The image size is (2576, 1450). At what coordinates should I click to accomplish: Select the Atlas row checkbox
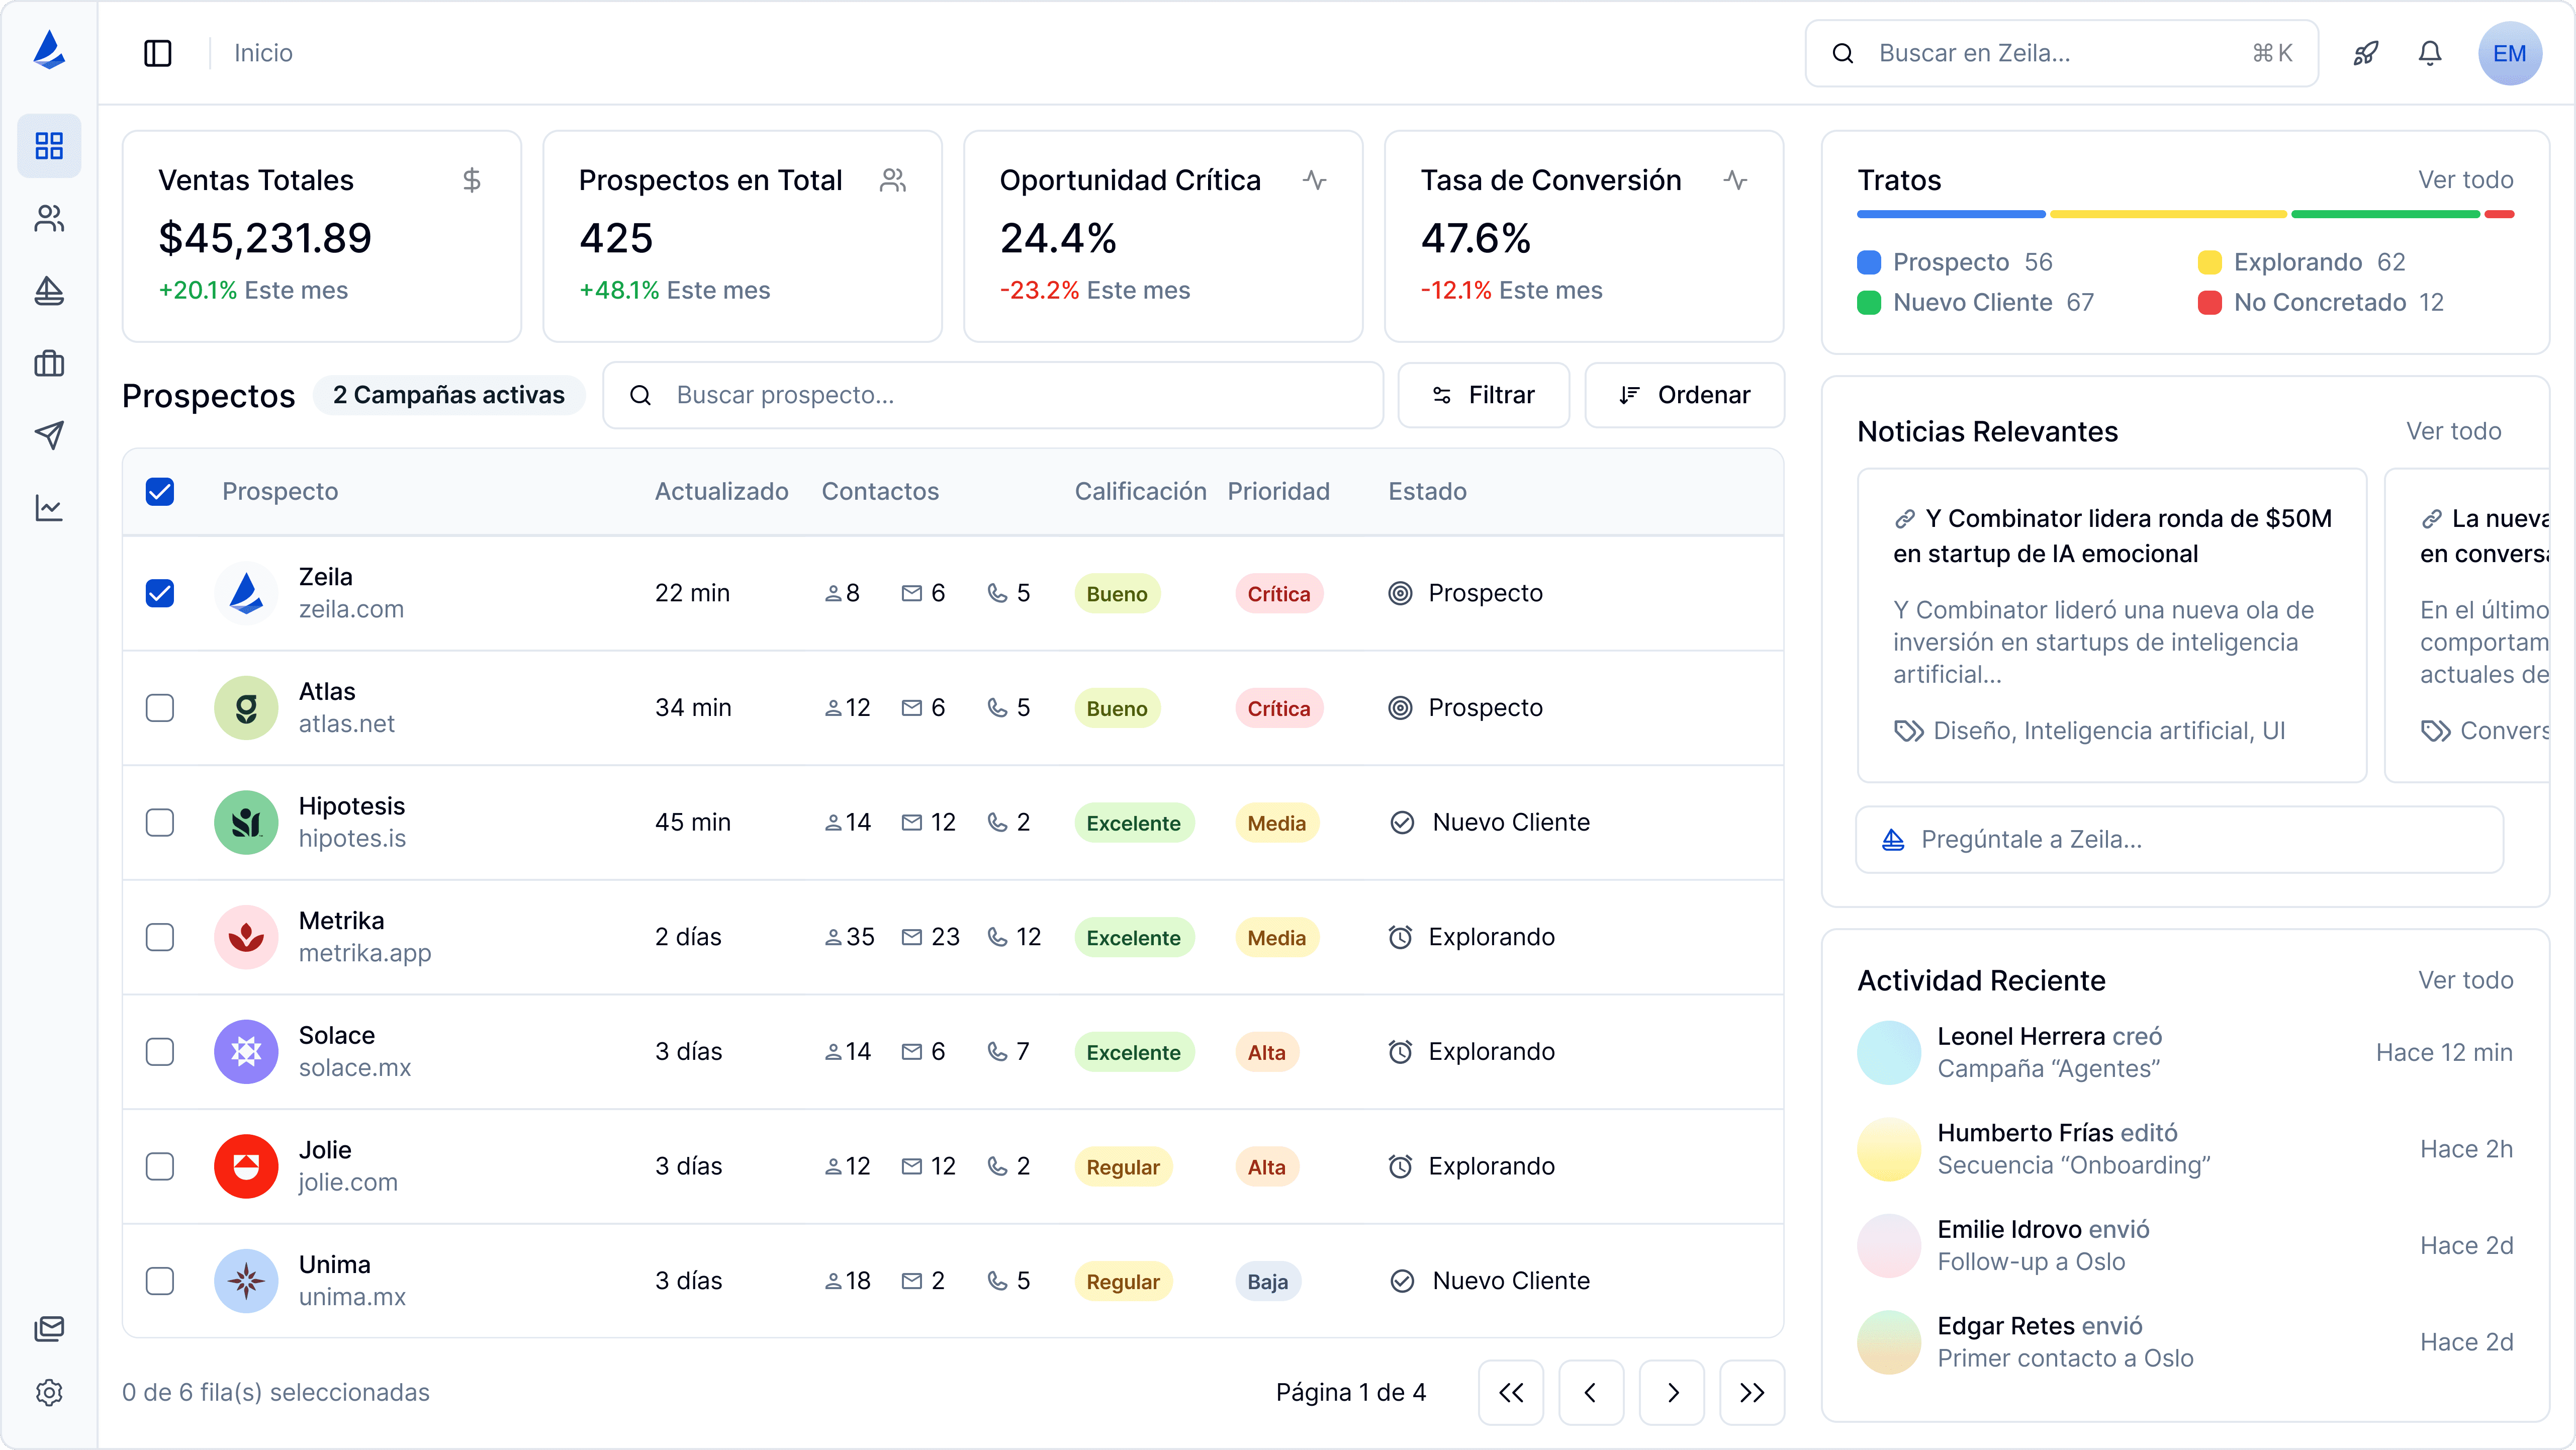160,708
